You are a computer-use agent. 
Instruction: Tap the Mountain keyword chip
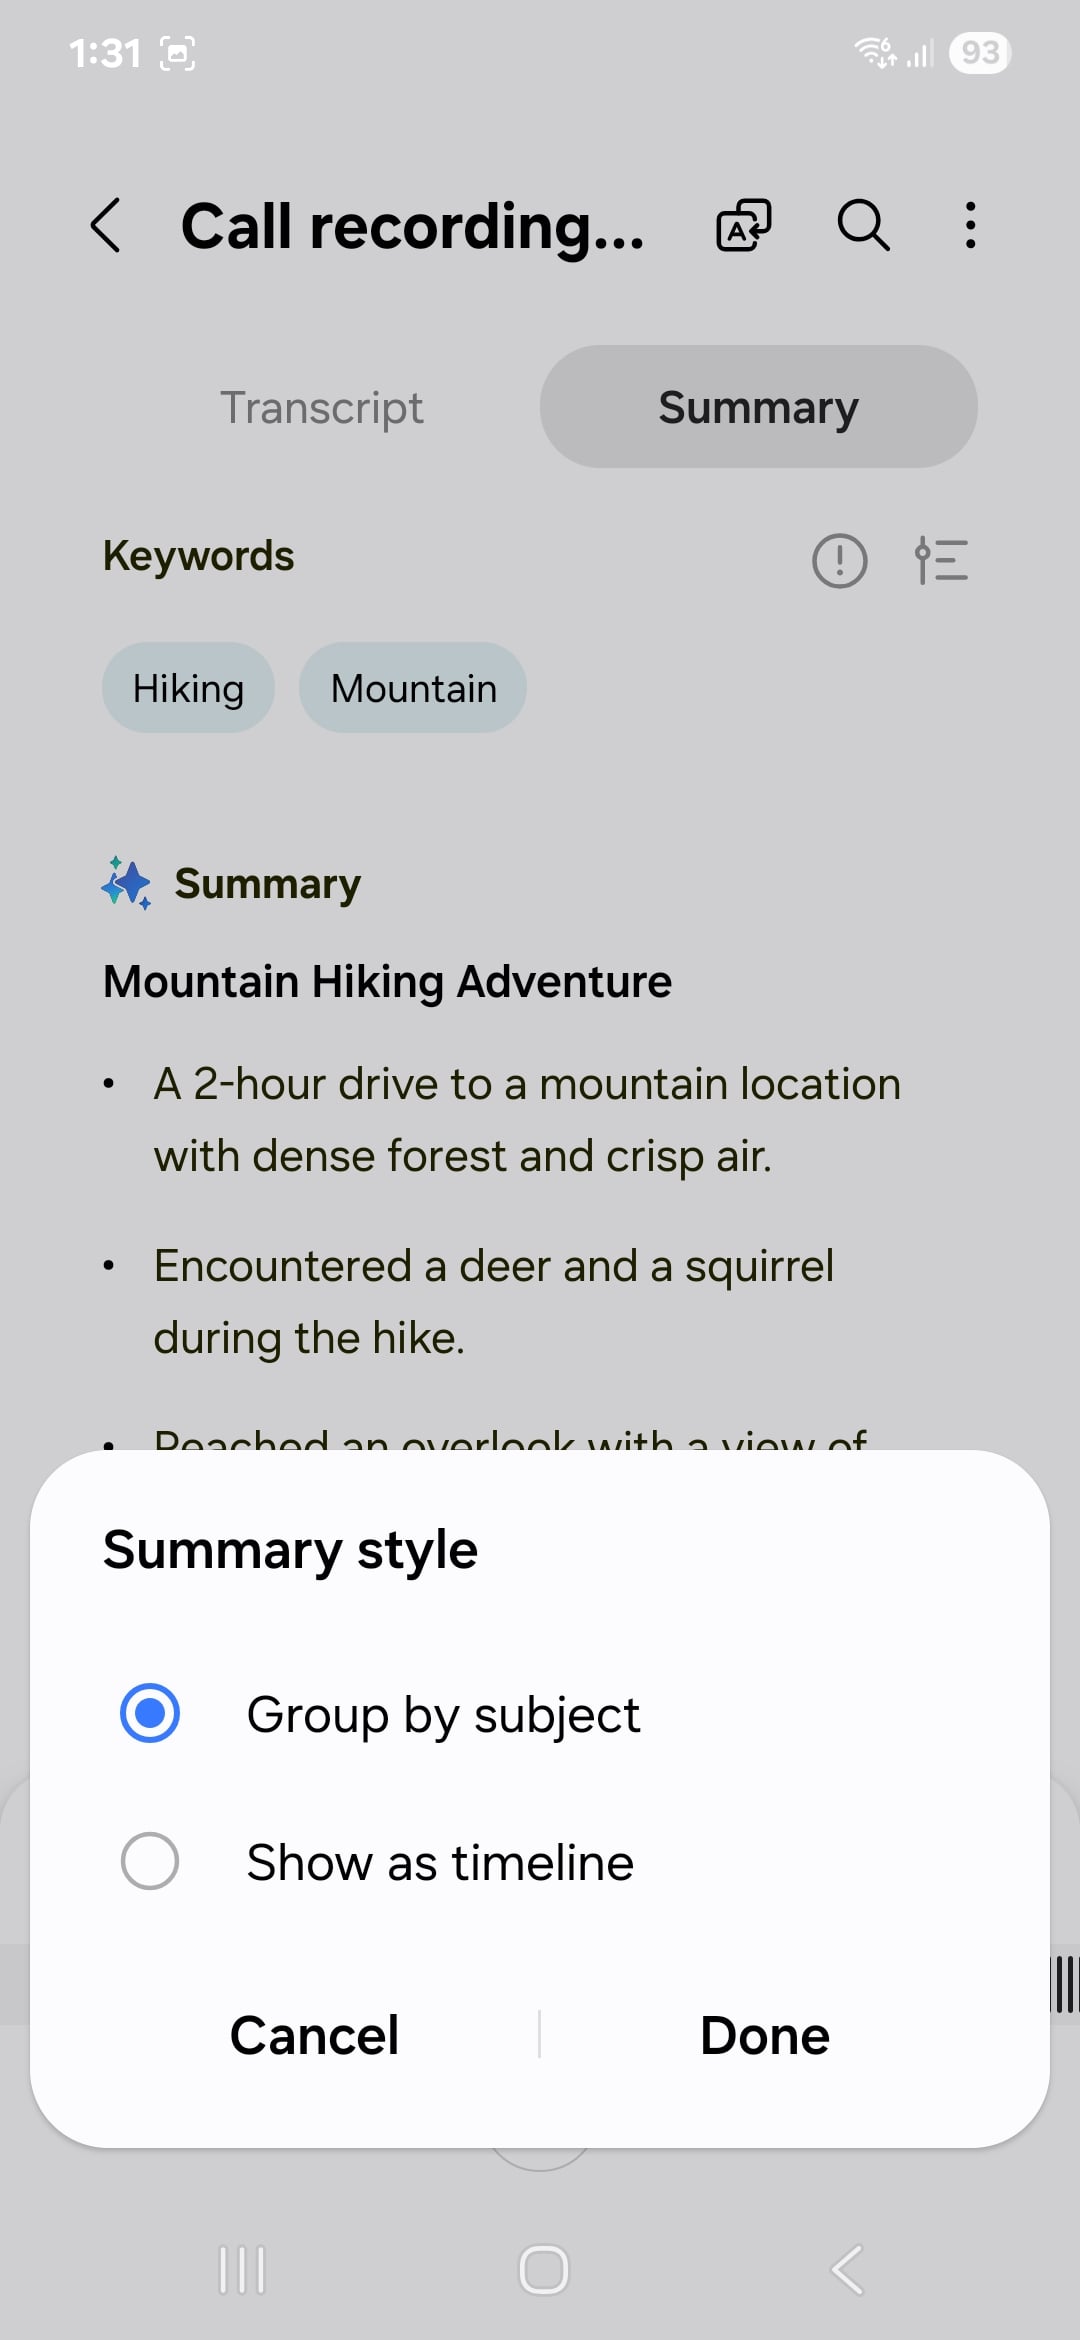(x=413, y=688)
